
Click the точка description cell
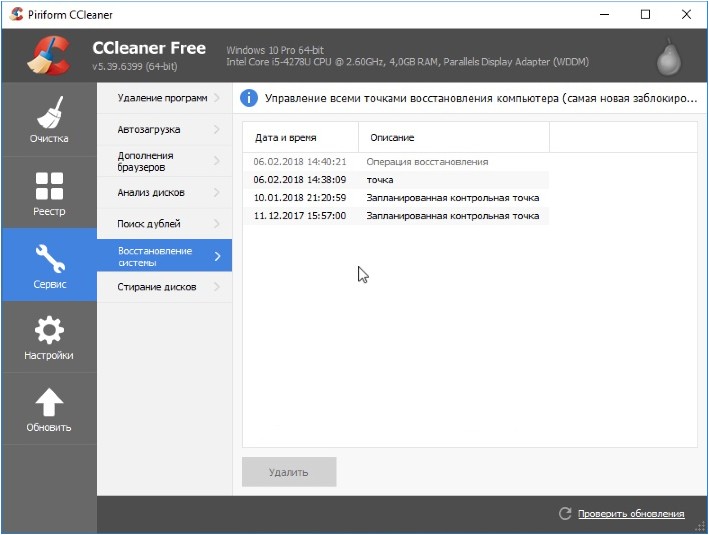point(380,180)
